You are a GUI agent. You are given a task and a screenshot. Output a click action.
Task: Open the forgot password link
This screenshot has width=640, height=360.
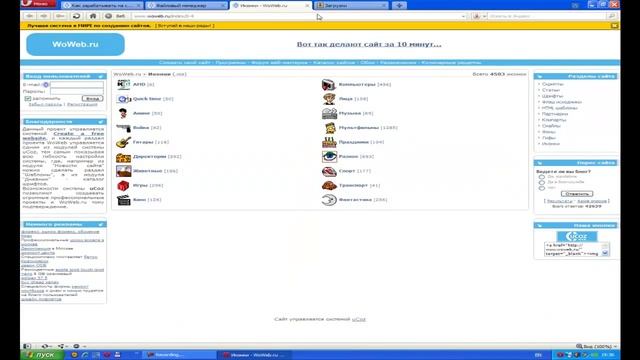(x=45, y=104)
